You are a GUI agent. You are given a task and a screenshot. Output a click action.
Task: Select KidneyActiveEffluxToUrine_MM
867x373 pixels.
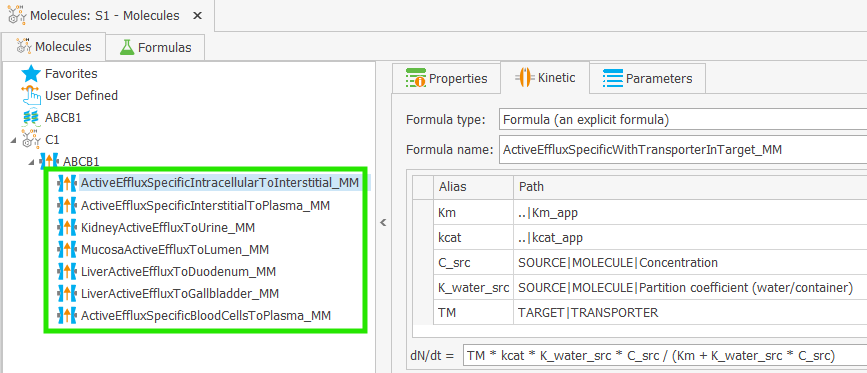click(x=168, y=227)
